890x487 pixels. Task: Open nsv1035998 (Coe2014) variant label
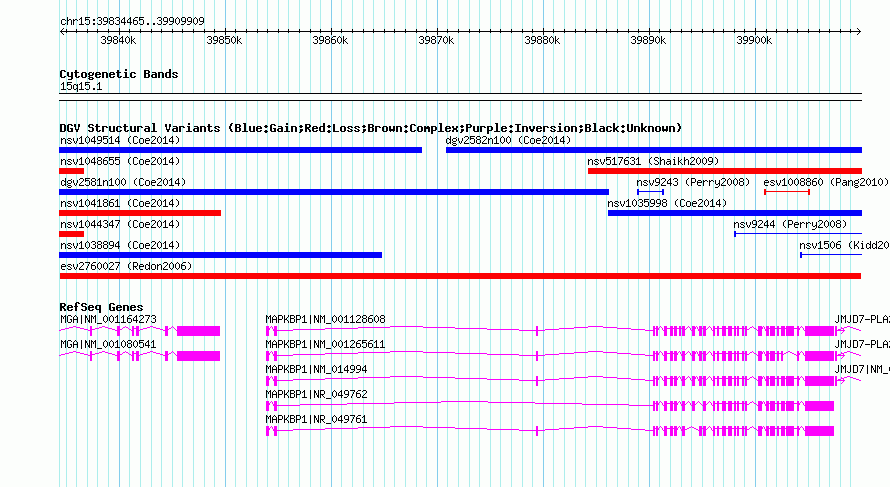click(x=668, y=203)
